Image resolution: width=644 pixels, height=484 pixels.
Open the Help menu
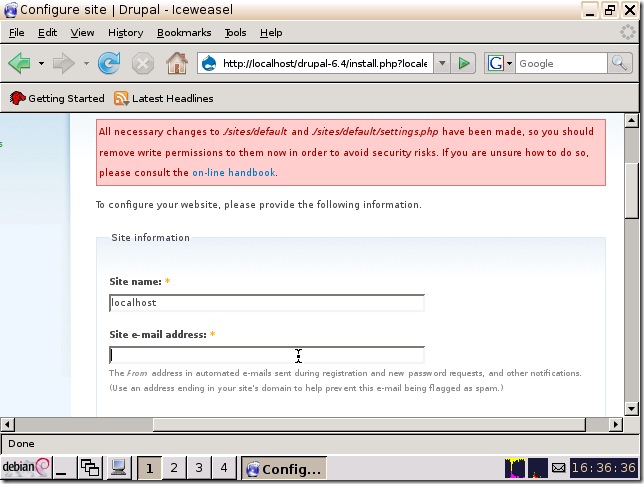pos(271,32)
